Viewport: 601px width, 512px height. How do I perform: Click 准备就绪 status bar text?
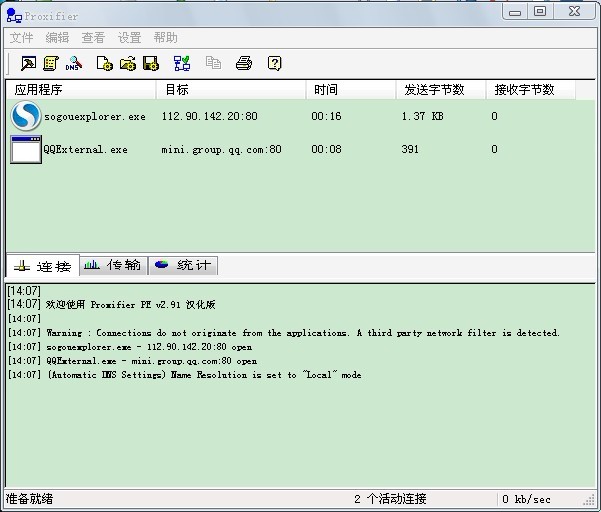click(x=30, y=499)
